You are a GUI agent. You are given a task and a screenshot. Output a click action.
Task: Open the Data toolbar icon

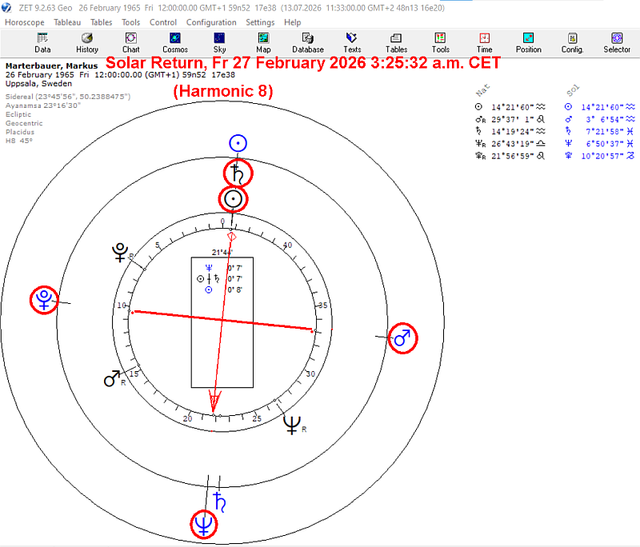(x=42, y=43)
